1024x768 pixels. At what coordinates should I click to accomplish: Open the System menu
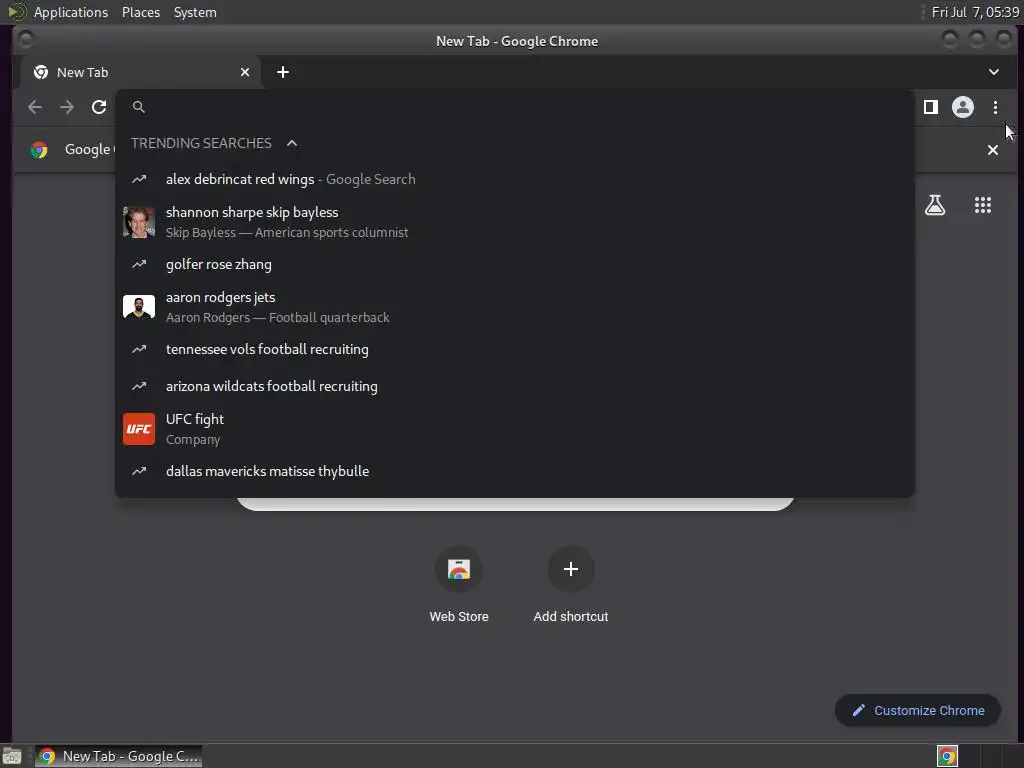(x=195, y=12)
